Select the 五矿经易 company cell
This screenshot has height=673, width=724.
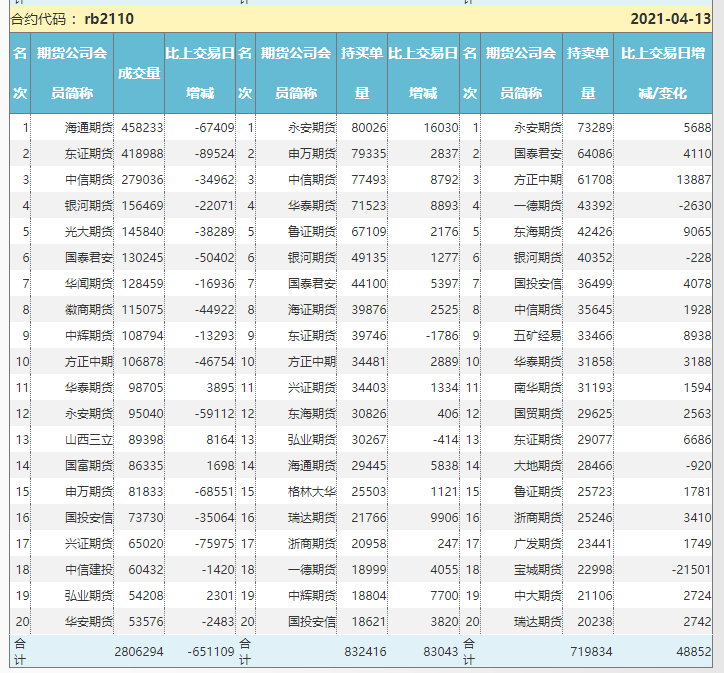(x=537, y=335)
